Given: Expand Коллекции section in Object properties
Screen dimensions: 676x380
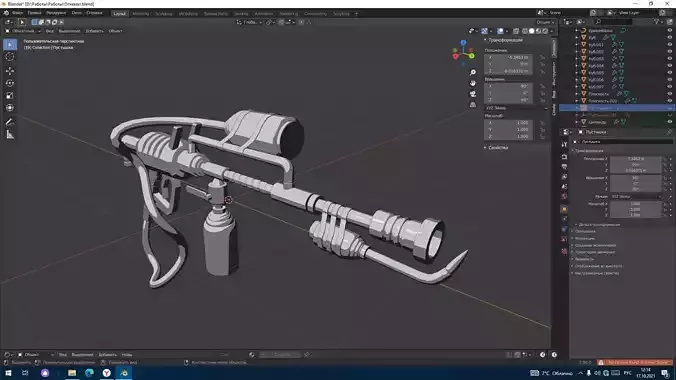Looking at the screenshot, I should 585,239.
